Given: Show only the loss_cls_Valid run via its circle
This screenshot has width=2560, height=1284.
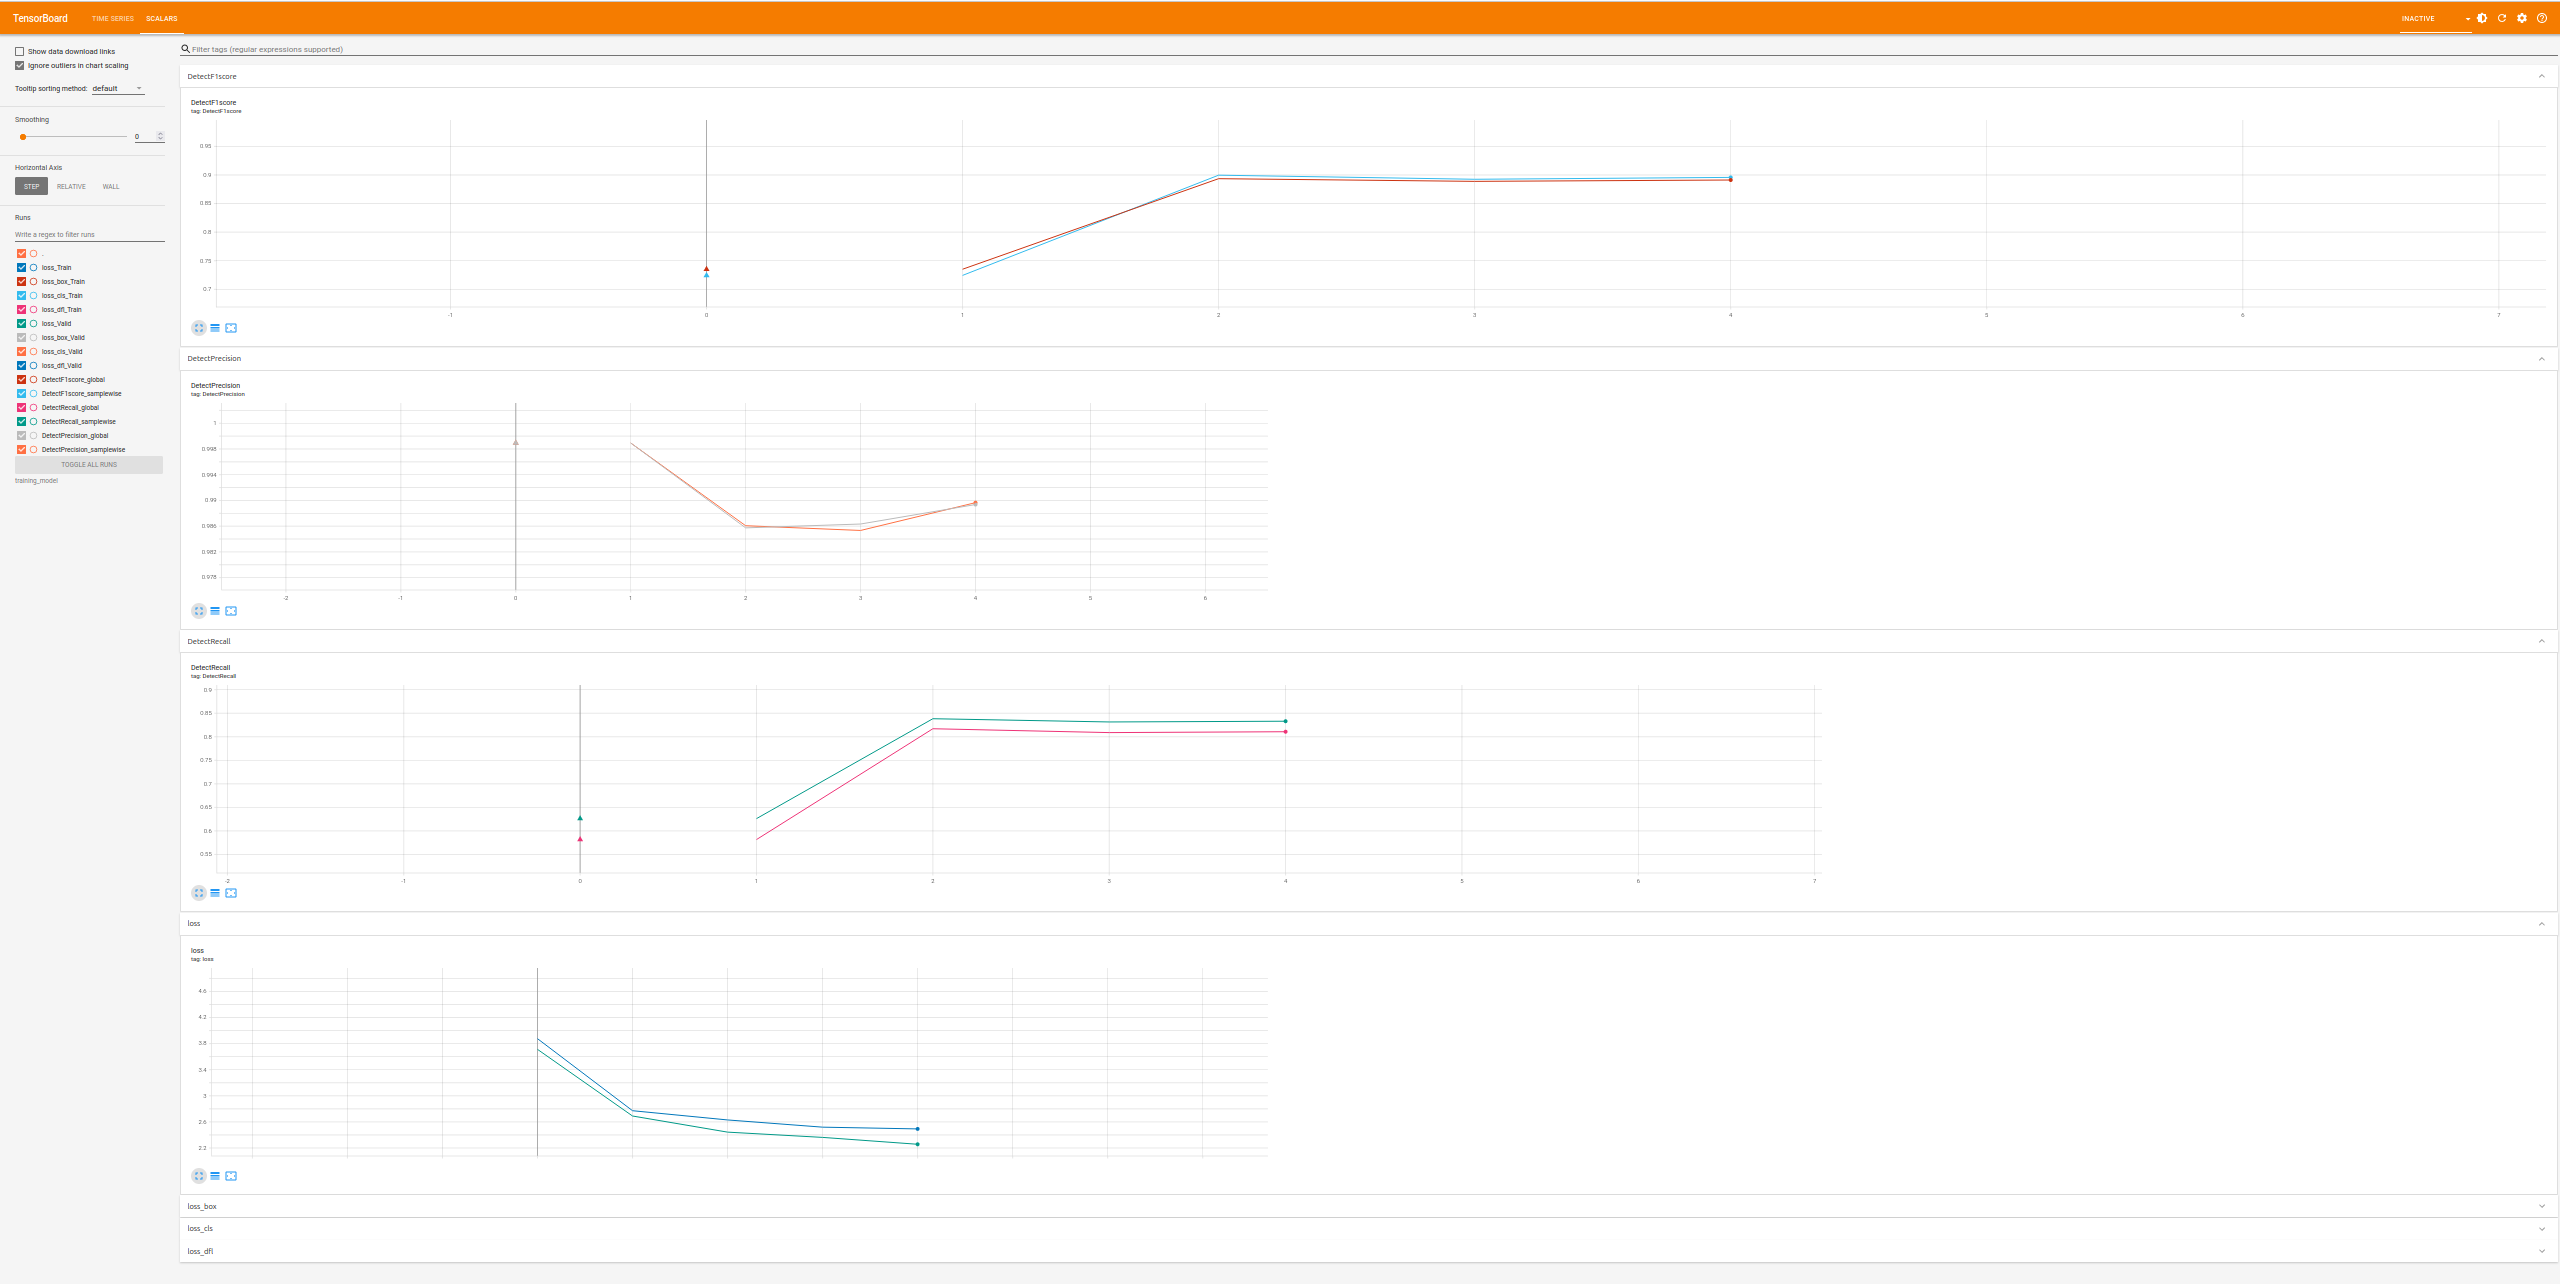Looking at the screenshot, I should pyautogui.click(x=33, y=351).
